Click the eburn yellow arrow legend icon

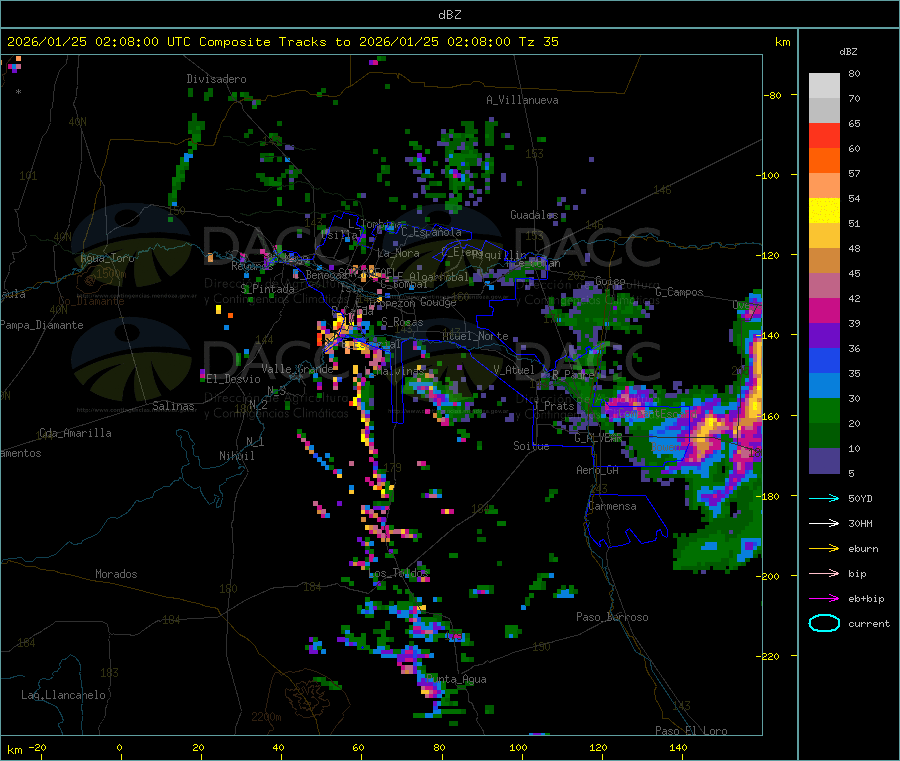coord(824,549)
